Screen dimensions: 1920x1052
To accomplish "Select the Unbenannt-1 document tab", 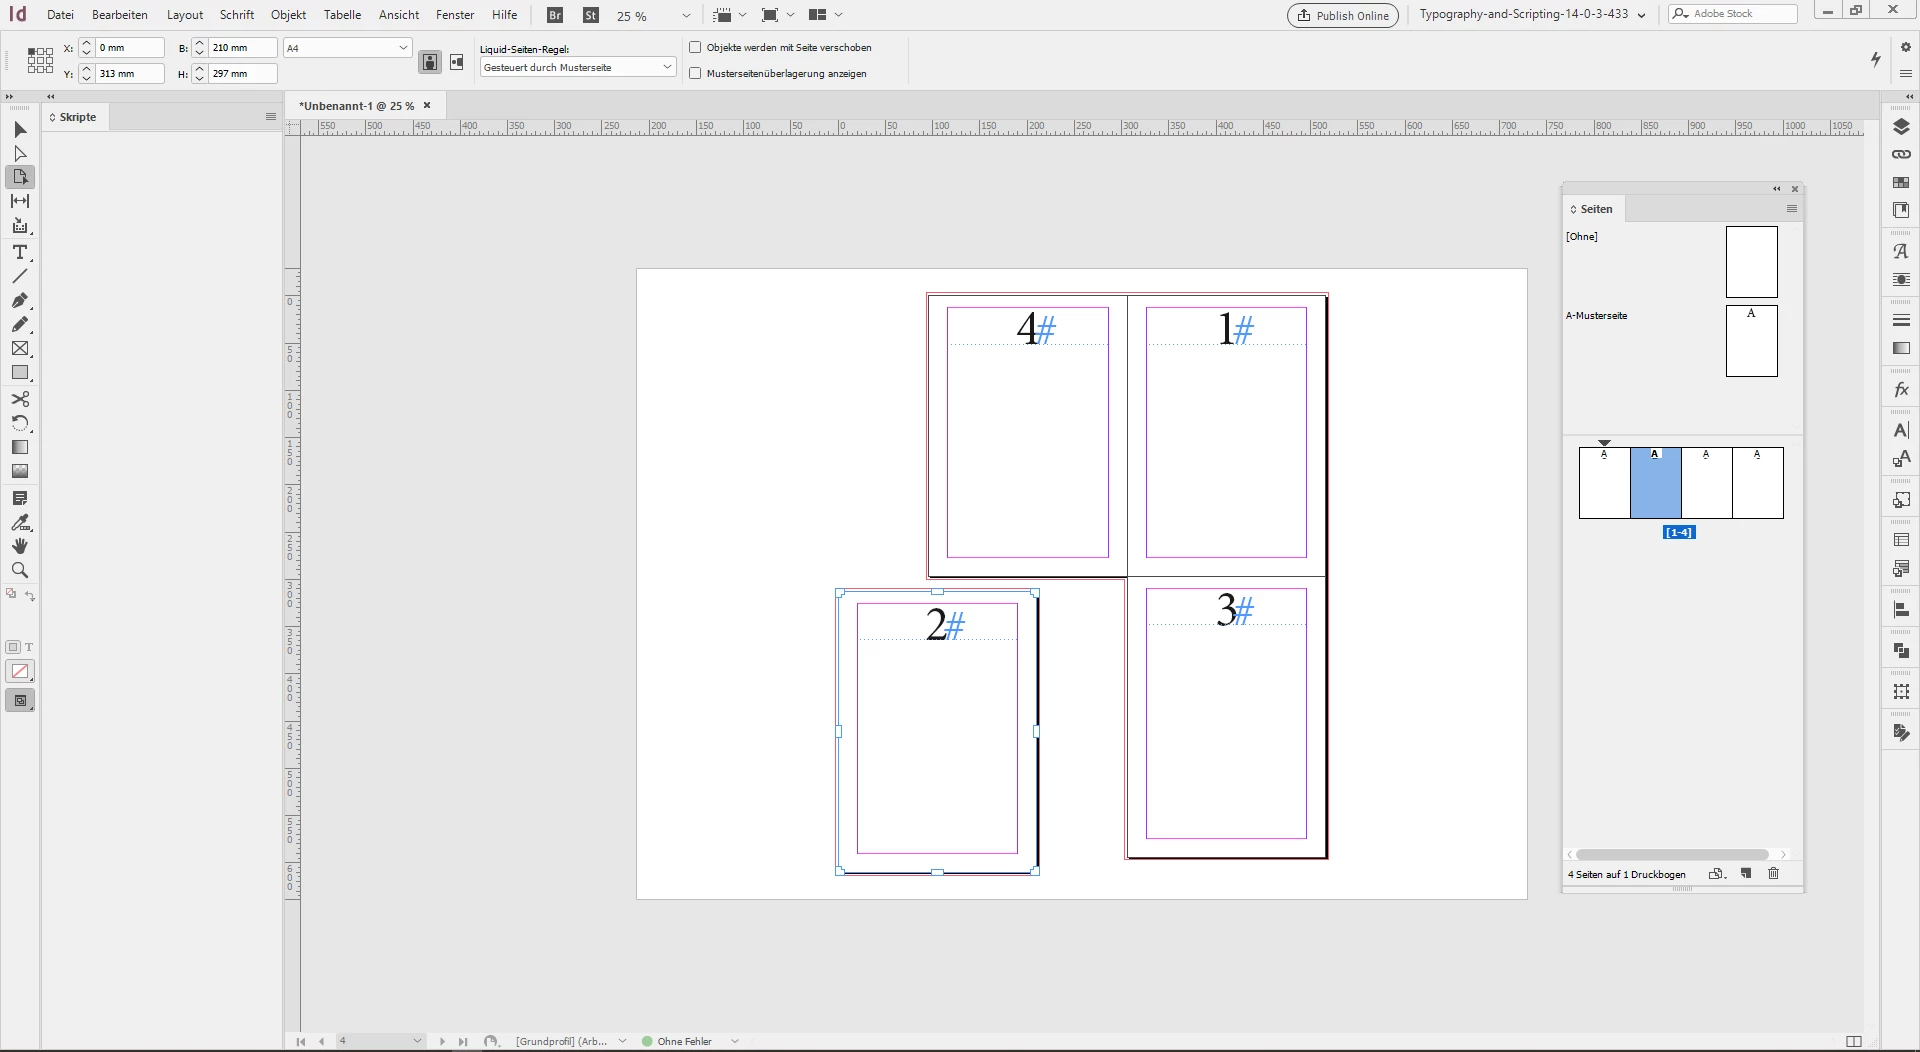I will [357, 106].
